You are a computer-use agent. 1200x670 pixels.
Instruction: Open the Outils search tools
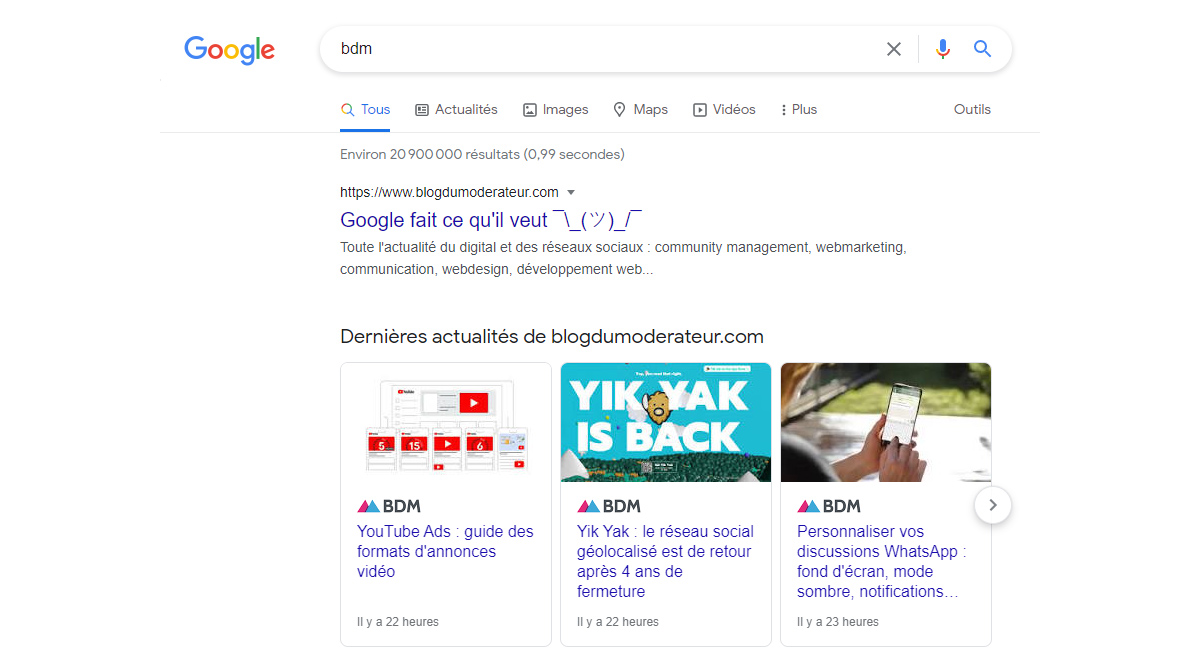(972, 110)
